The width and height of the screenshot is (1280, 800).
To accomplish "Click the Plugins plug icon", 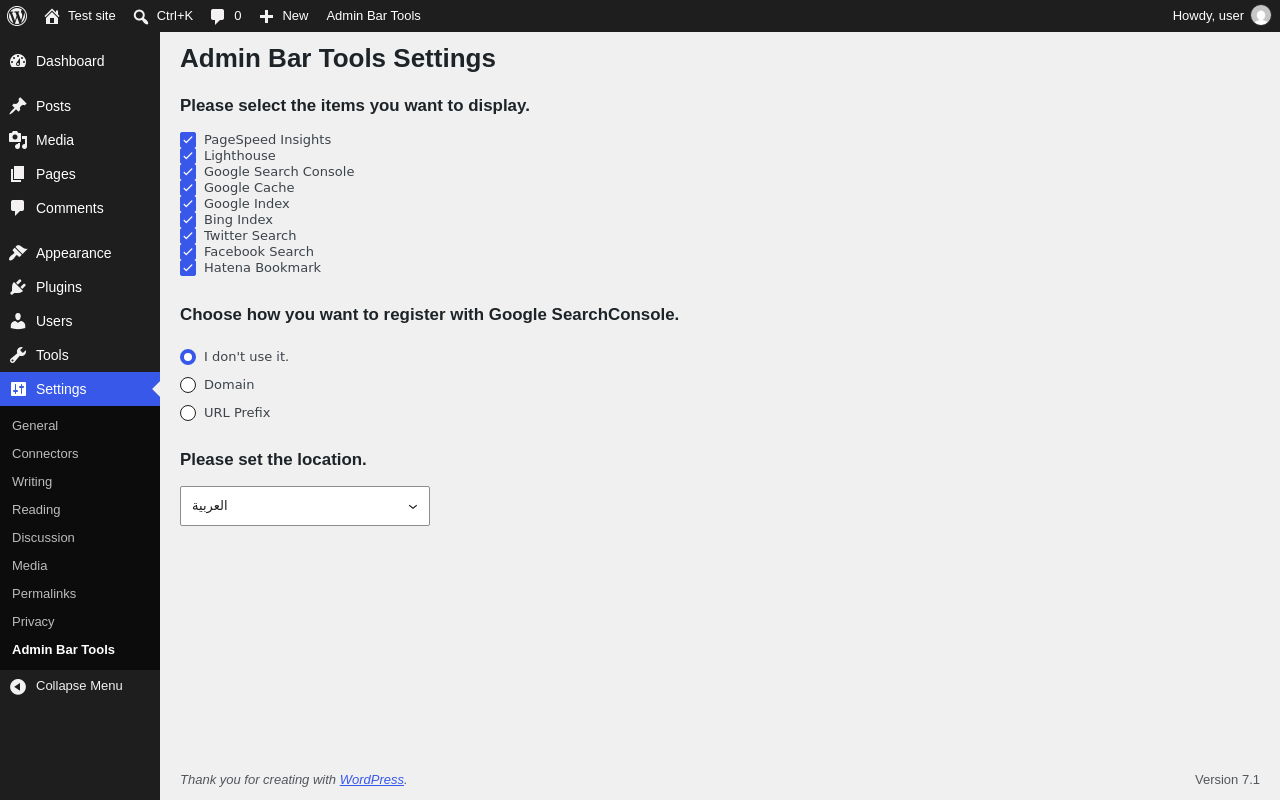I will [18, 287].
